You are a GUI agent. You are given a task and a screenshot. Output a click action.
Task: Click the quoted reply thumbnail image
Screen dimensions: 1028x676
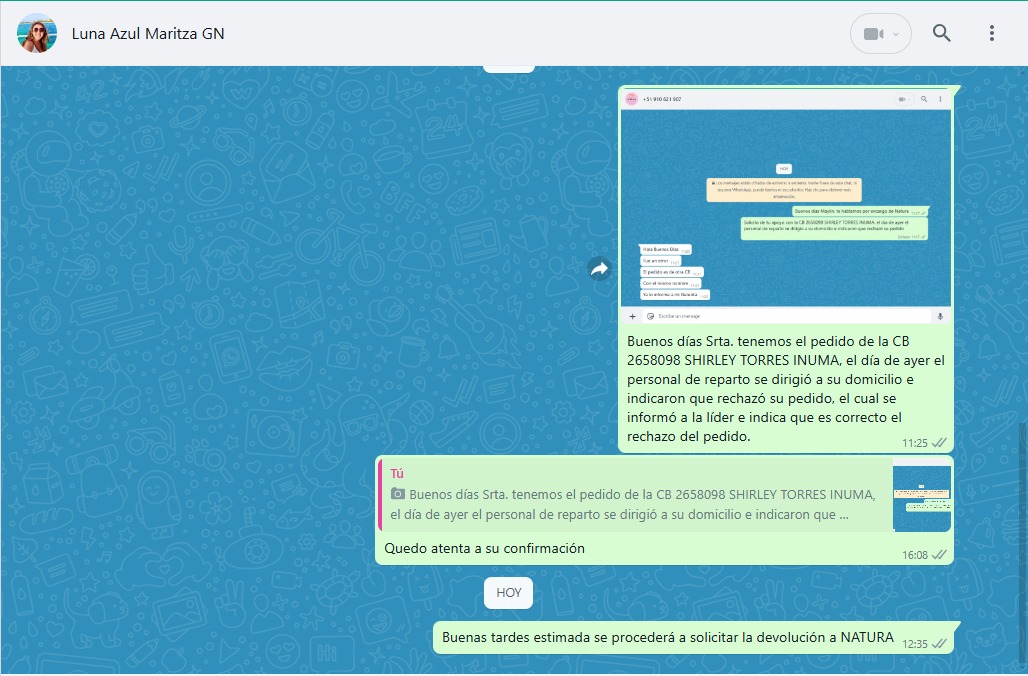pyautogui.click(x=921, y=498)
